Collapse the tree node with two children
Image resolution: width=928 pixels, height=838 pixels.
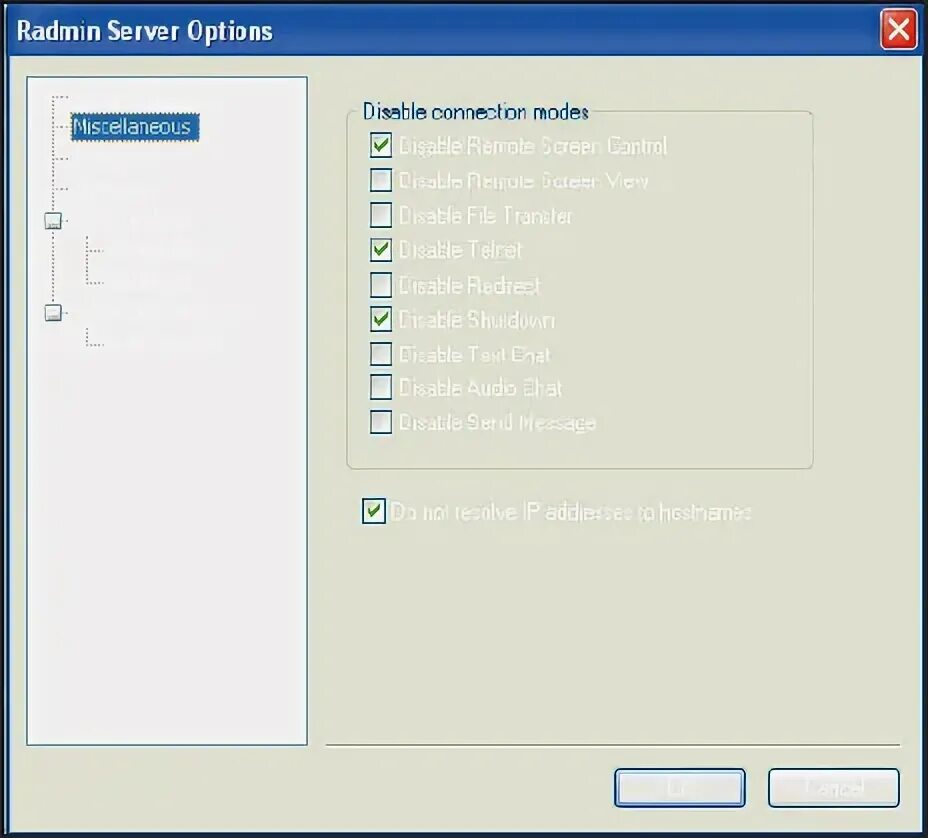(53, 221)
